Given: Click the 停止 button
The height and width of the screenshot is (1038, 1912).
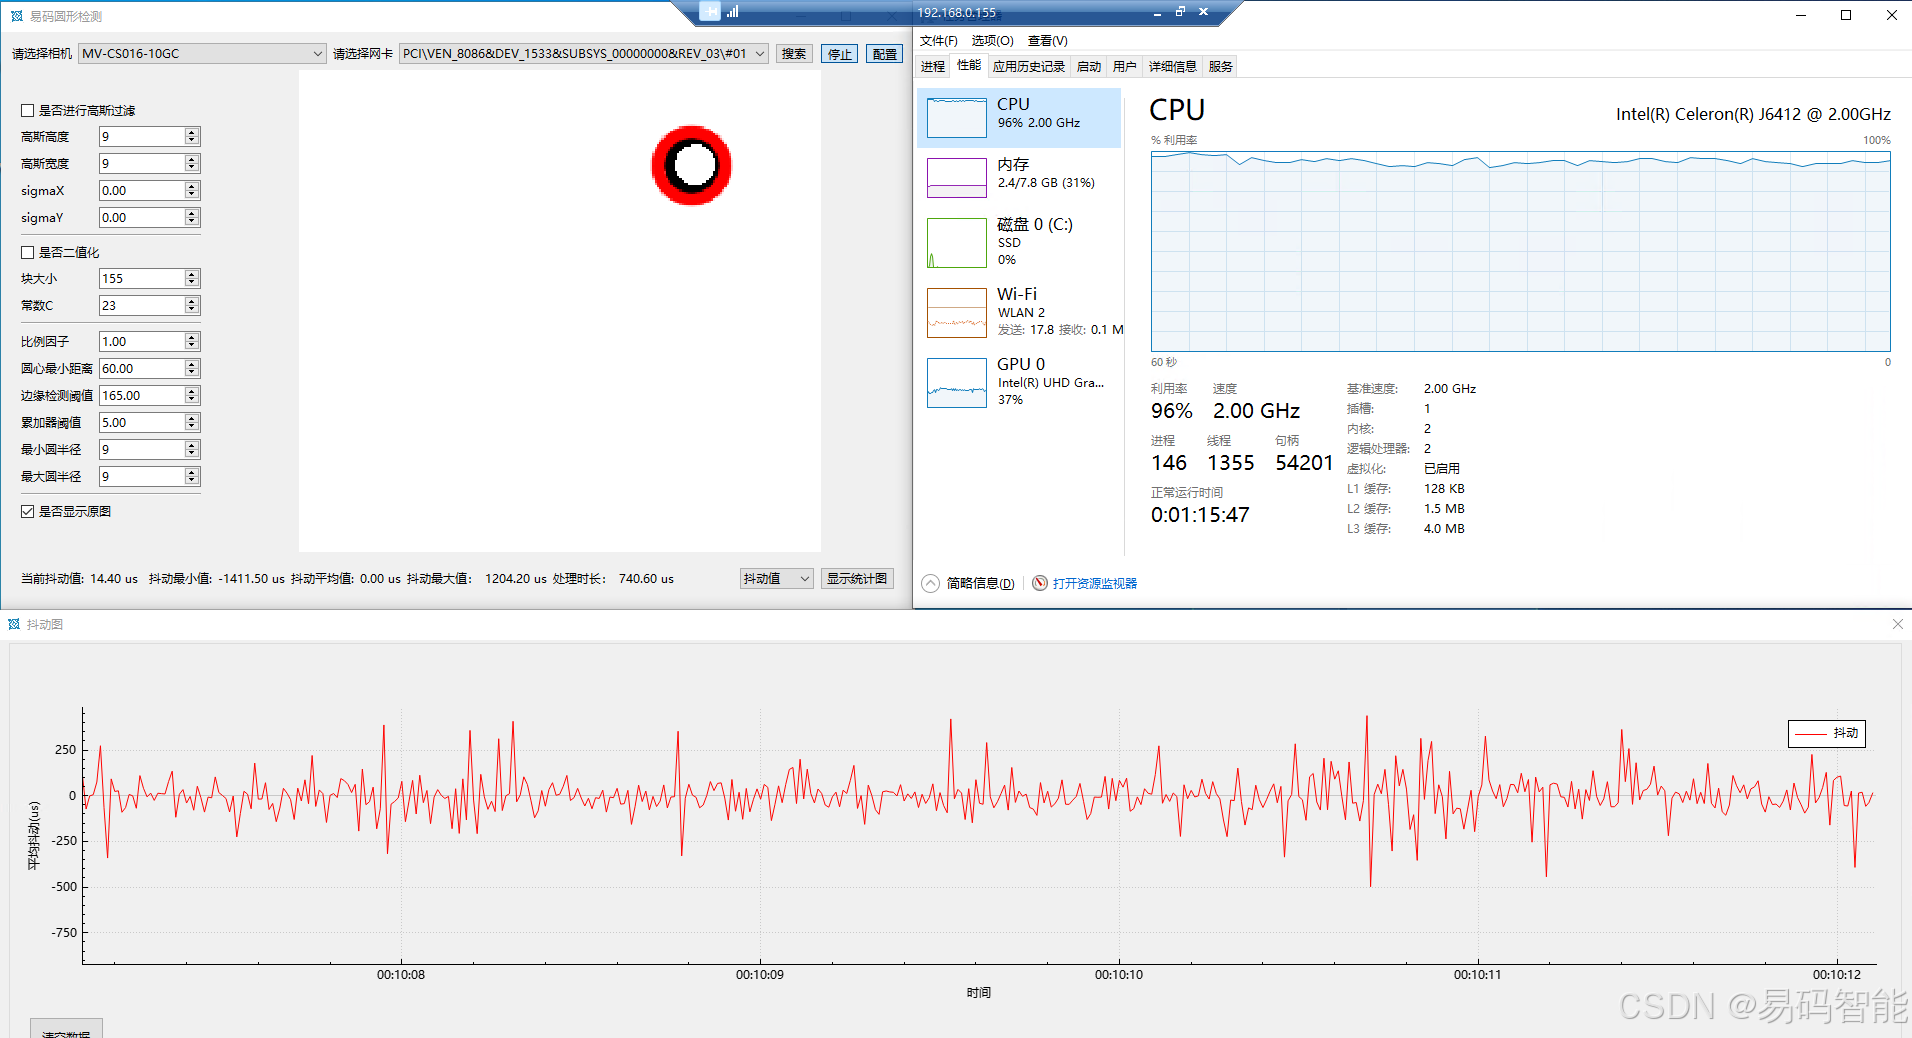Looking at the screenshot, I should (x=840, y=54).
